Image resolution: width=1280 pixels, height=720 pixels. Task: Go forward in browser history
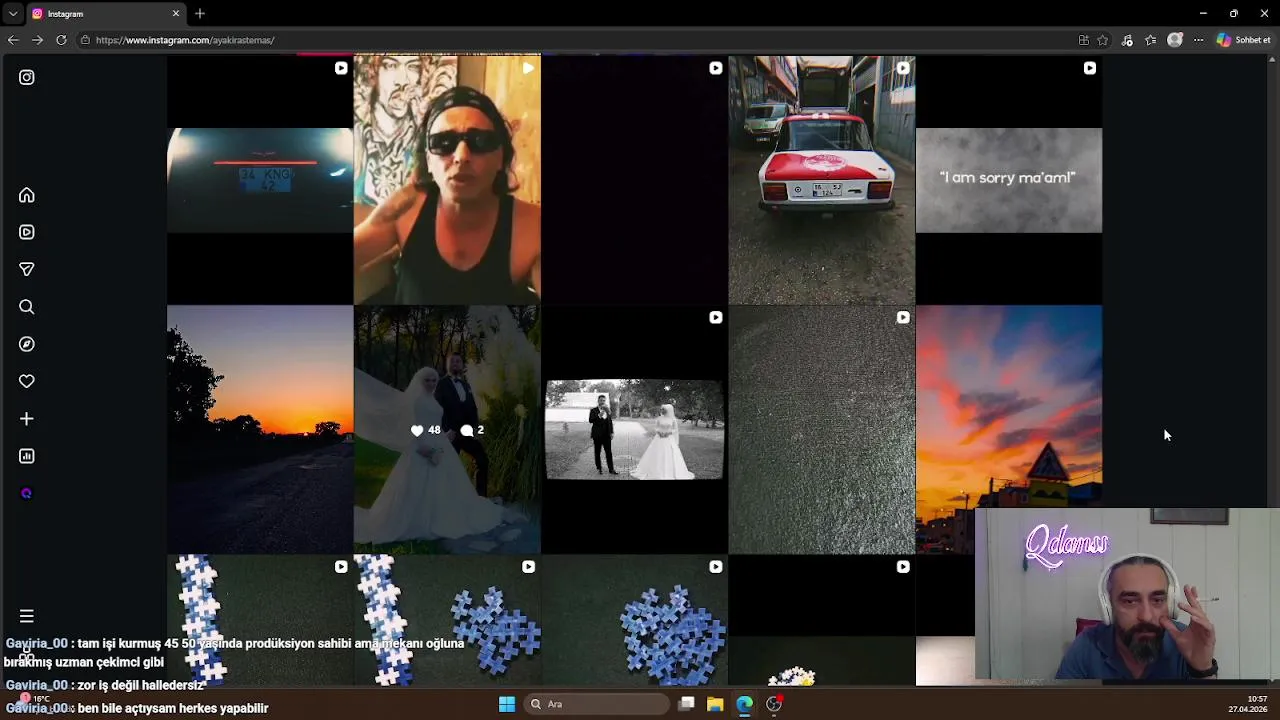pos(37,40)
